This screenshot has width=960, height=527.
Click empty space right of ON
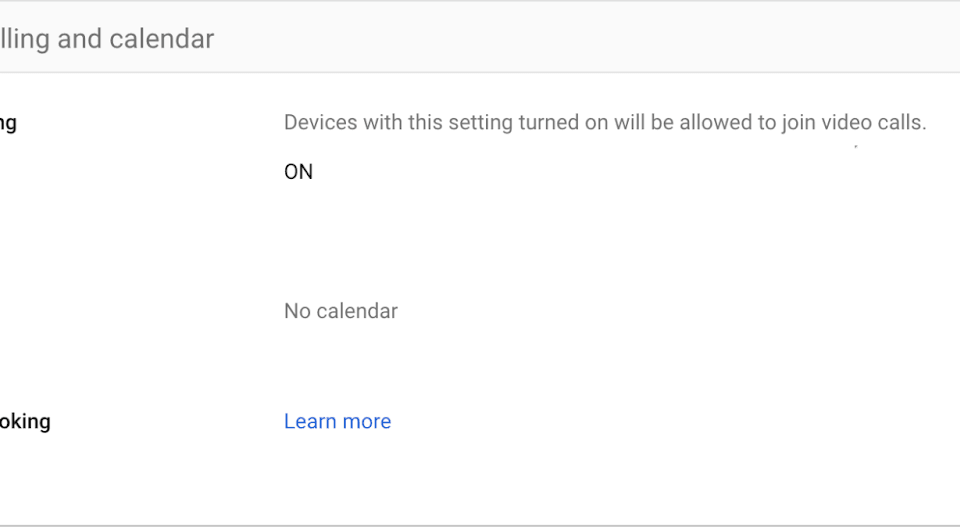coord(600,172)
